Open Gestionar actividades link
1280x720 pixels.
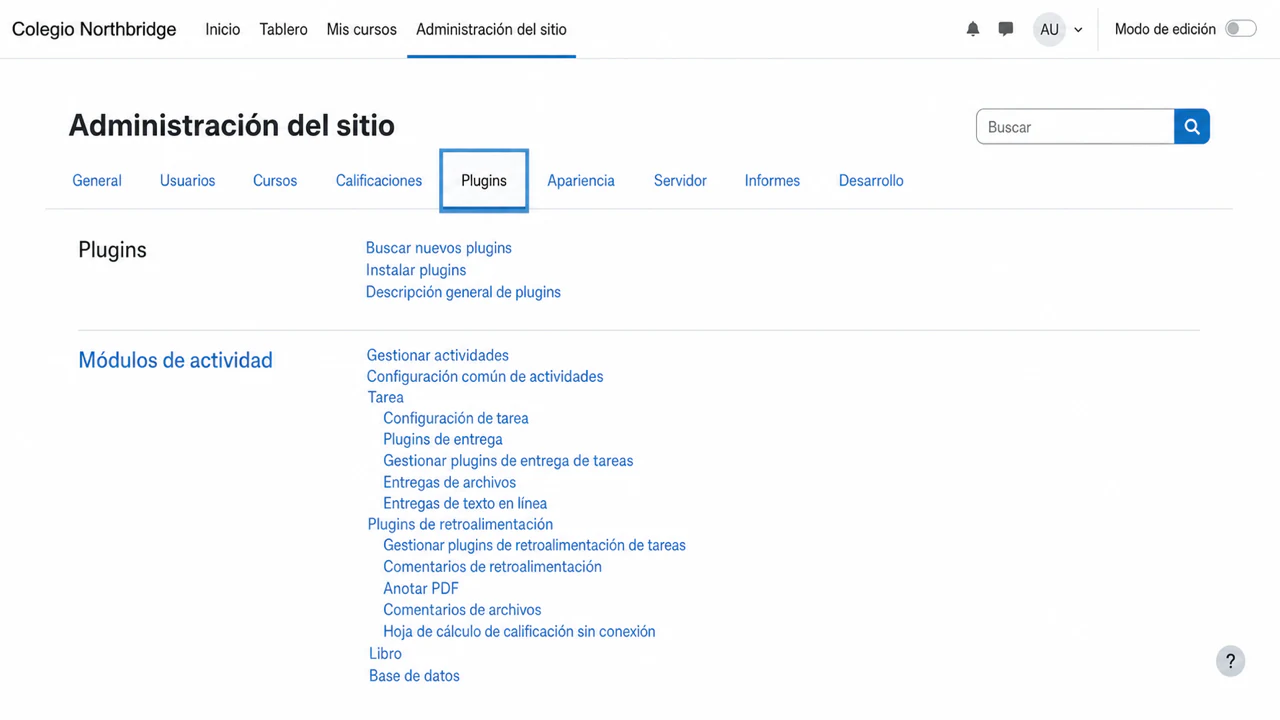coord(438,355)
